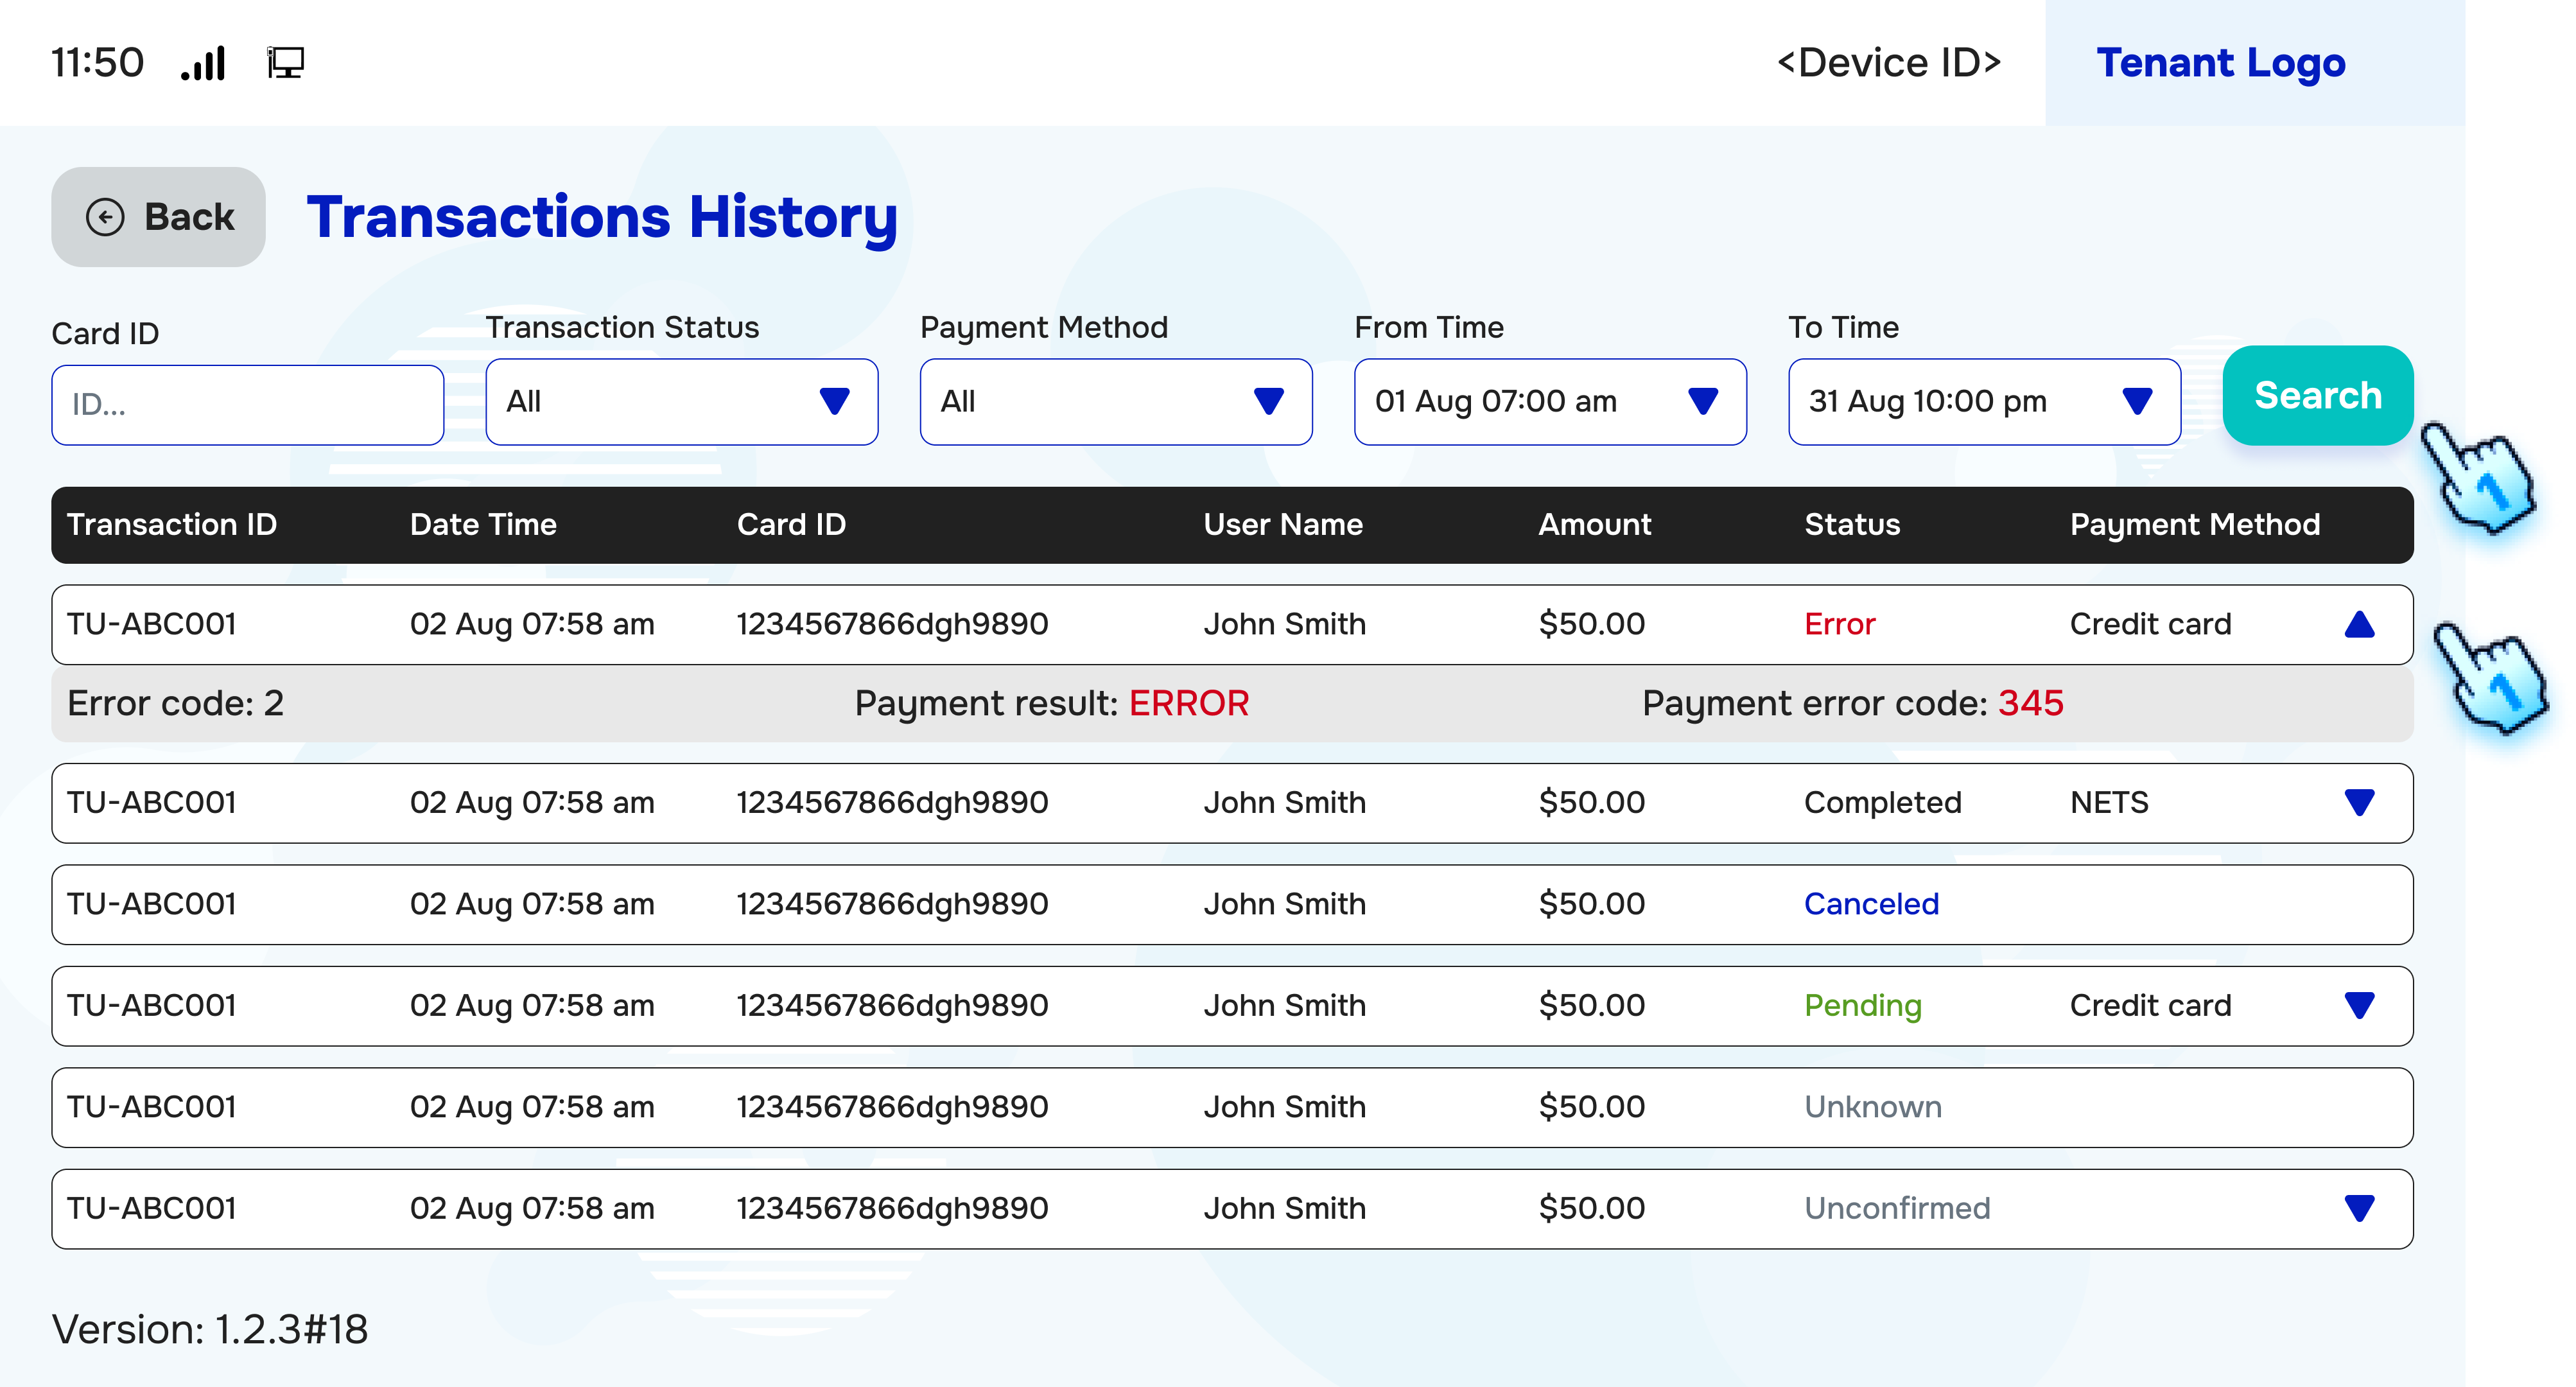
Task: Collapse the Error transaction details row
Action: coord(2360,624)
